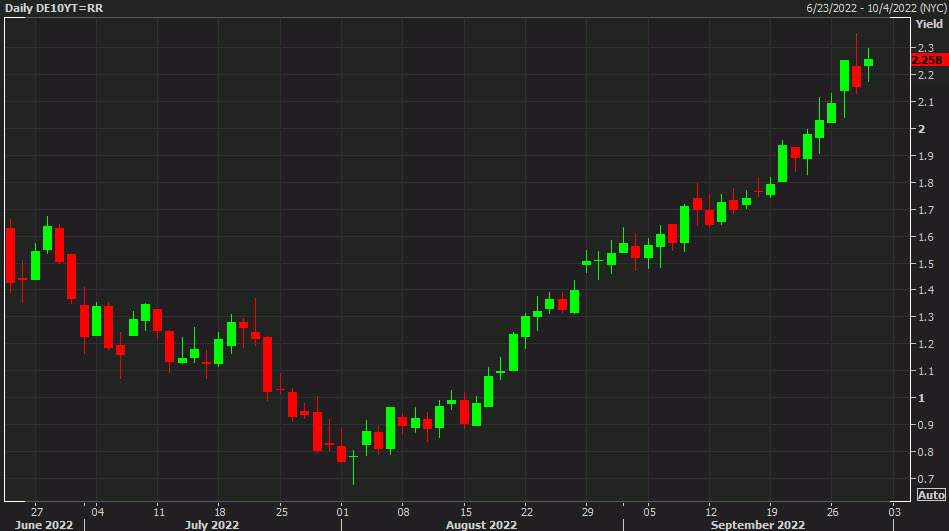Click the 29 date tick in August
The width and height of the screenshot is (949, 531).
(588, 512)
